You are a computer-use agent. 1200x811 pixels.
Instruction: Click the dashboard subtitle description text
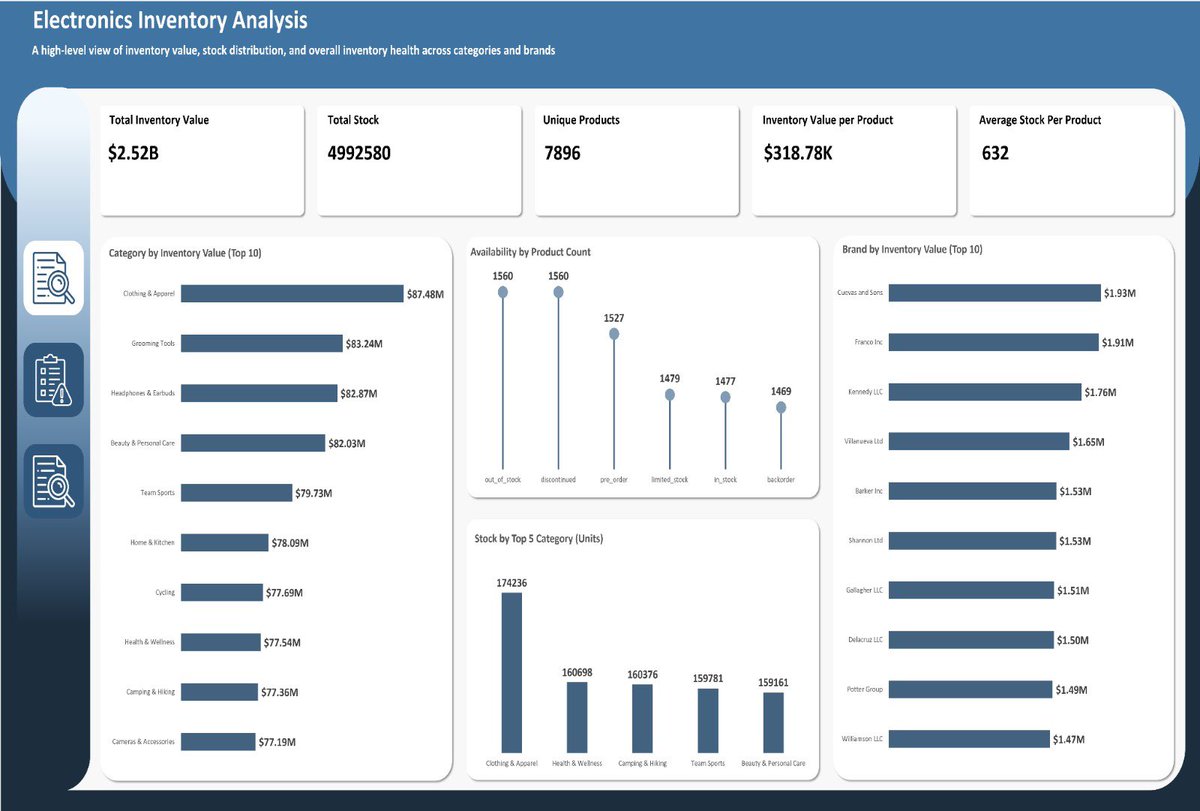click(293, 49)
